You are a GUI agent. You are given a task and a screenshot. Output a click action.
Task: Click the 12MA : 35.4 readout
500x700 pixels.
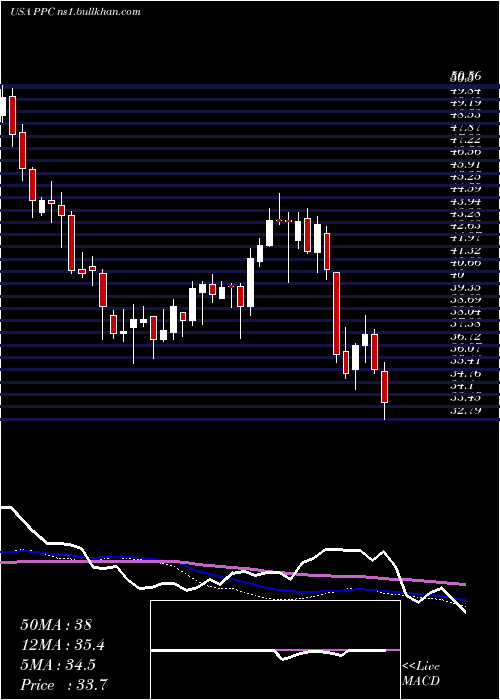pyautogui.click(x=65, y=645)
